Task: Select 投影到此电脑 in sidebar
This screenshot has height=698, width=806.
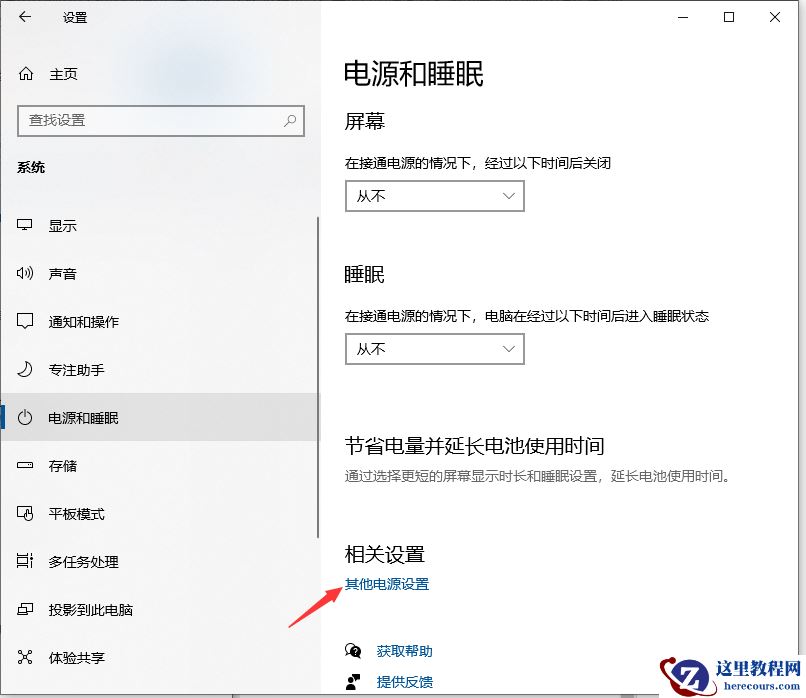Action: click(x=82, y=609)
